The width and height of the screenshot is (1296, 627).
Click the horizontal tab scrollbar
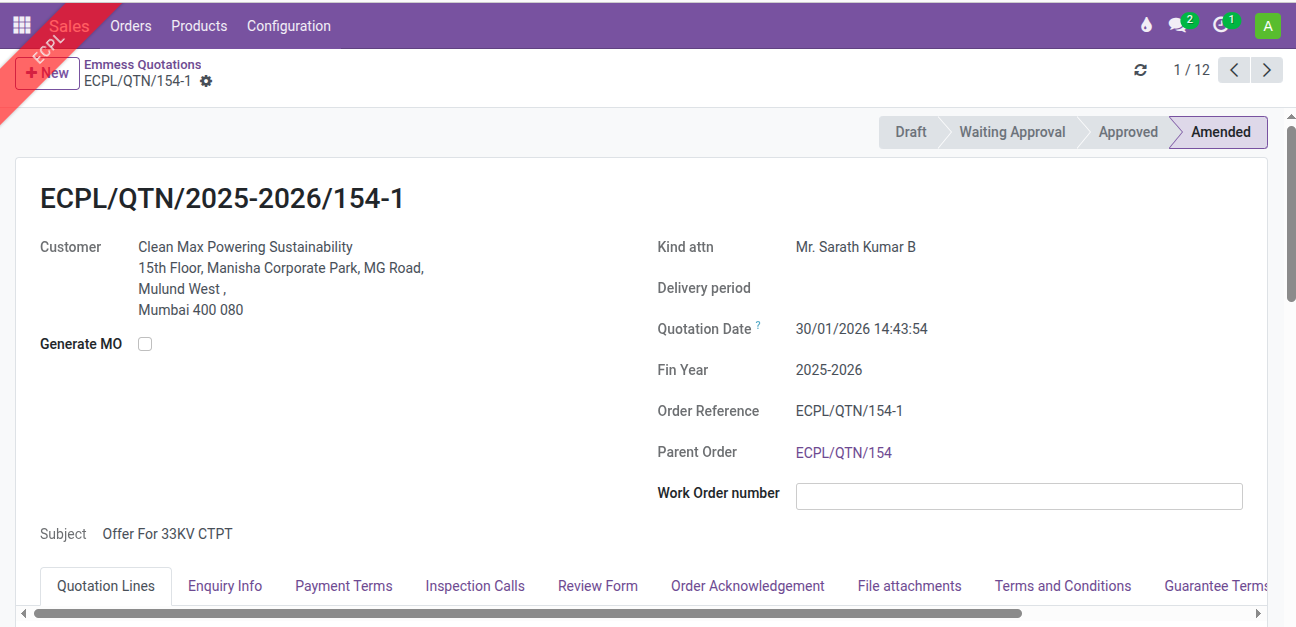527,614
